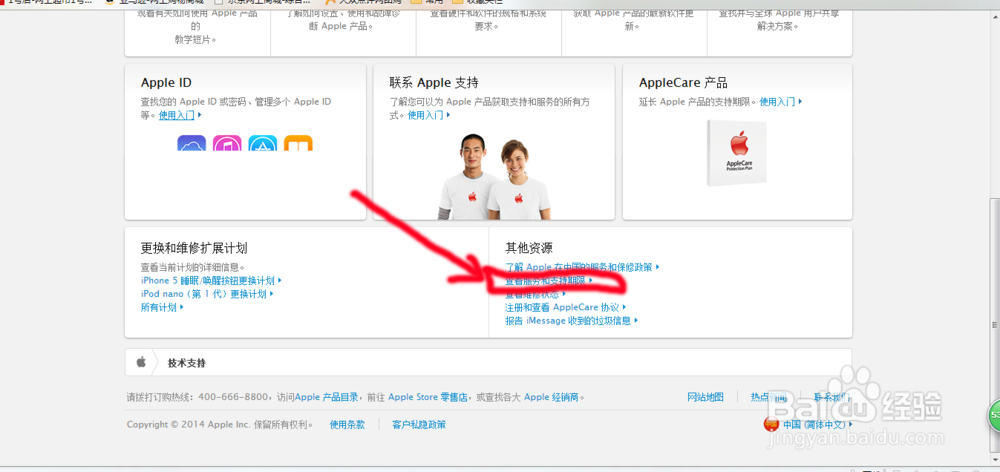Click the Copyright © 2014 Apple Inc. text
The image size is (1000, 472).
pyautogui.click(x=190, y=425)
